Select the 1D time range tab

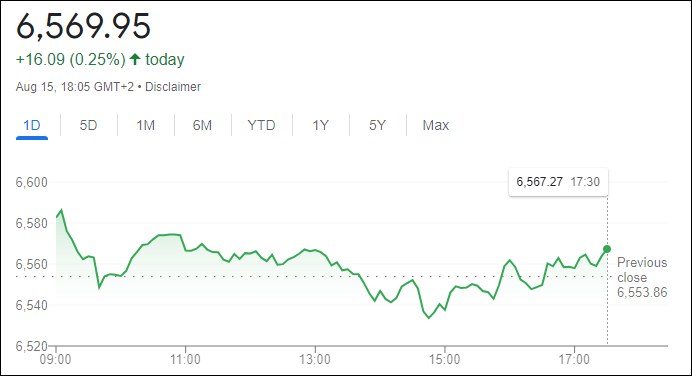[x=32, y=126]
